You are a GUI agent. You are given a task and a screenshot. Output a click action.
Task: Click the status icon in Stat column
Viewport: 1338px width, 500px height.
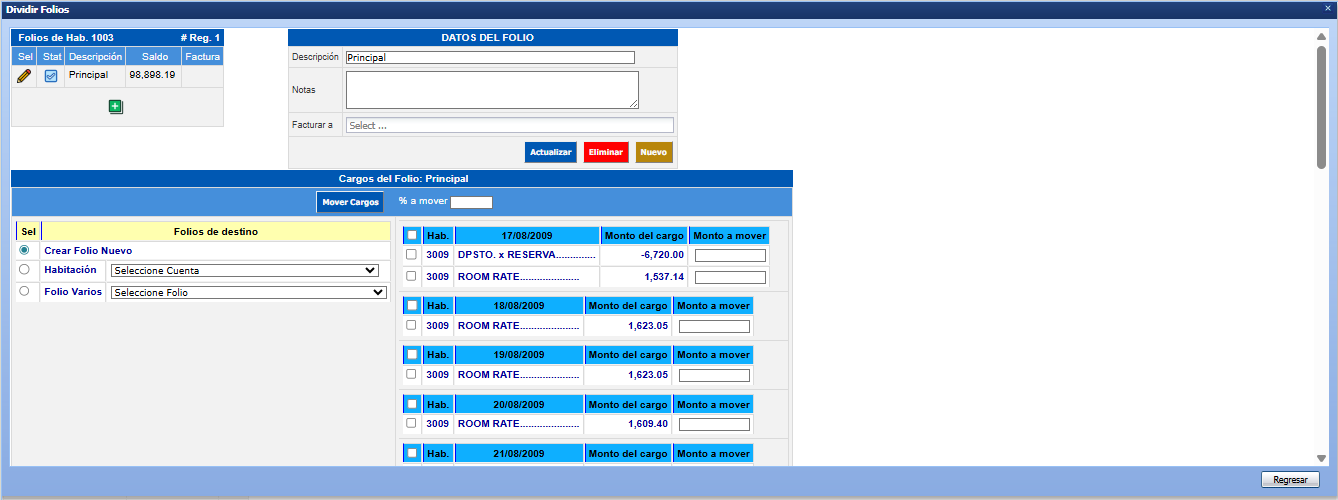tap(51, 76)
